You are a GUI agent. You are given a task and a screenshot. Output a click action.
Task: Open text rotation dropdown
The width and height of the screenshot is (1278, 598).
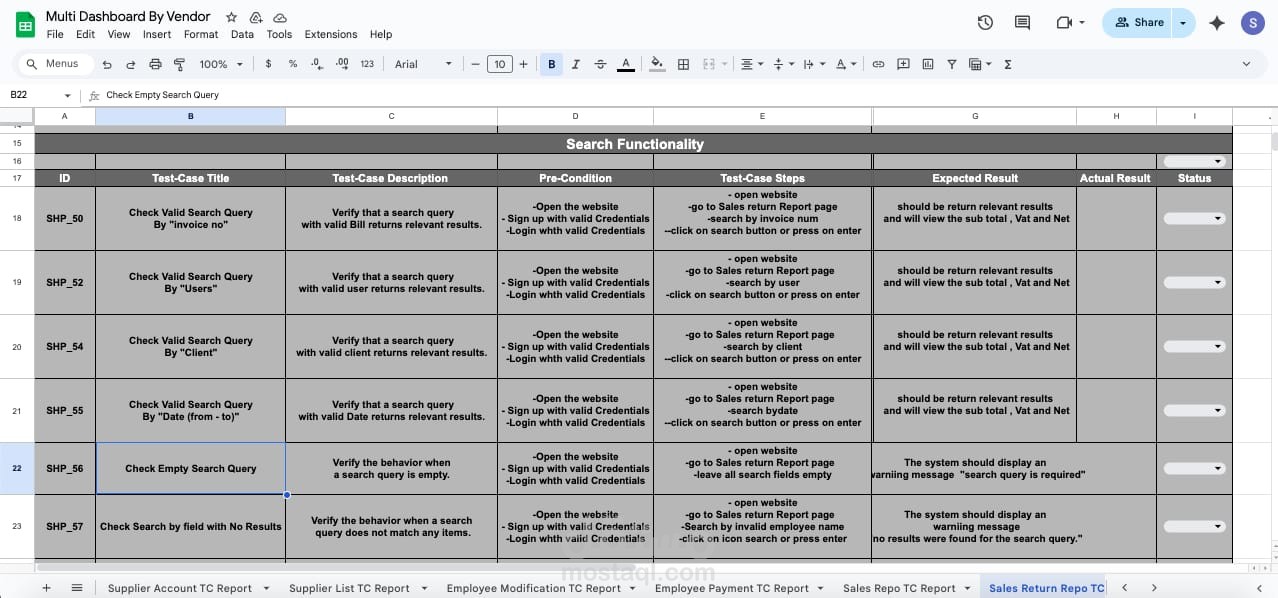point(846,64)
